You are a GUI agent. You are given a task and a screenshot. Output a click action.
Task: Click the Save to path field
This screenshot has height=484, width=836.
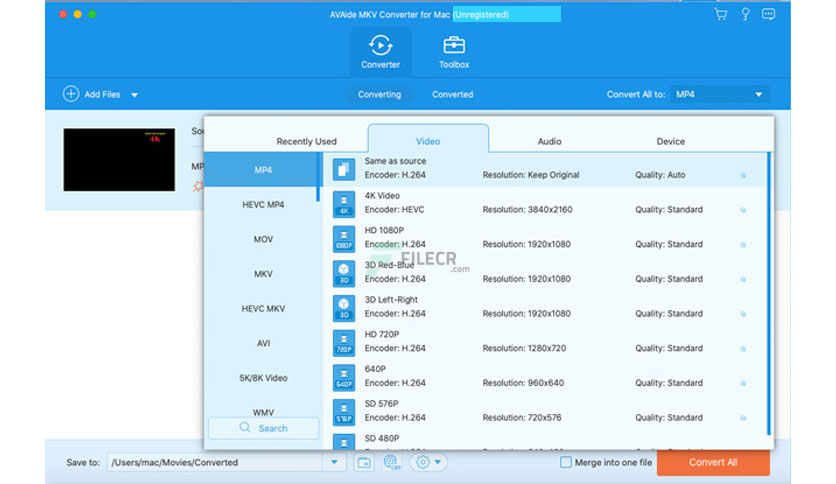tap(215, 462)
